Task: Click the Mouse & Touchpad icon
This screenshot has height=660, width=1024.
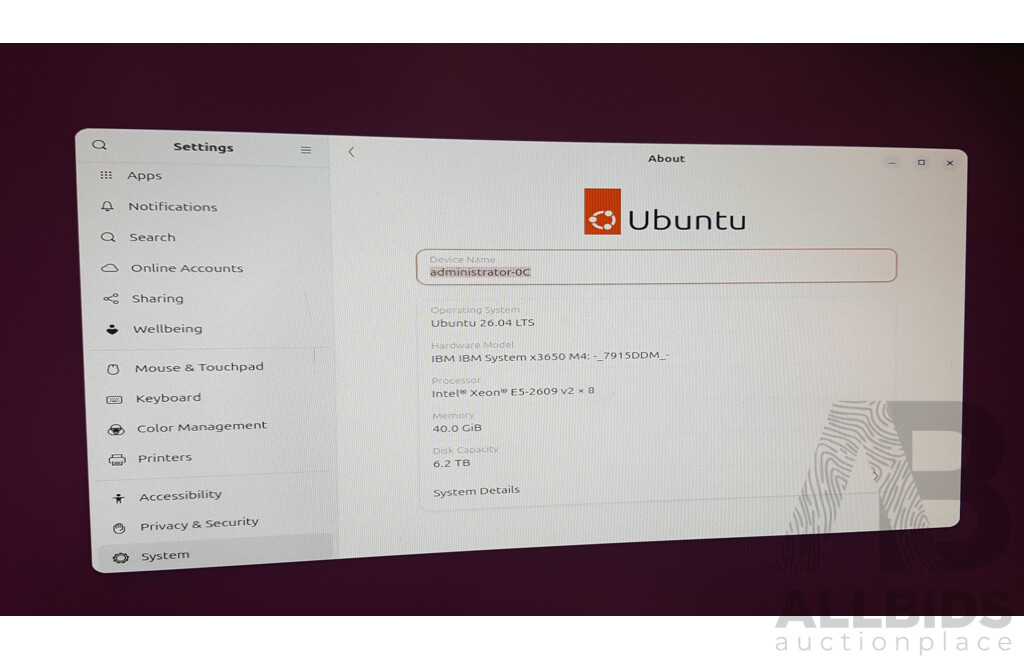Action: [x=113, y=369]
